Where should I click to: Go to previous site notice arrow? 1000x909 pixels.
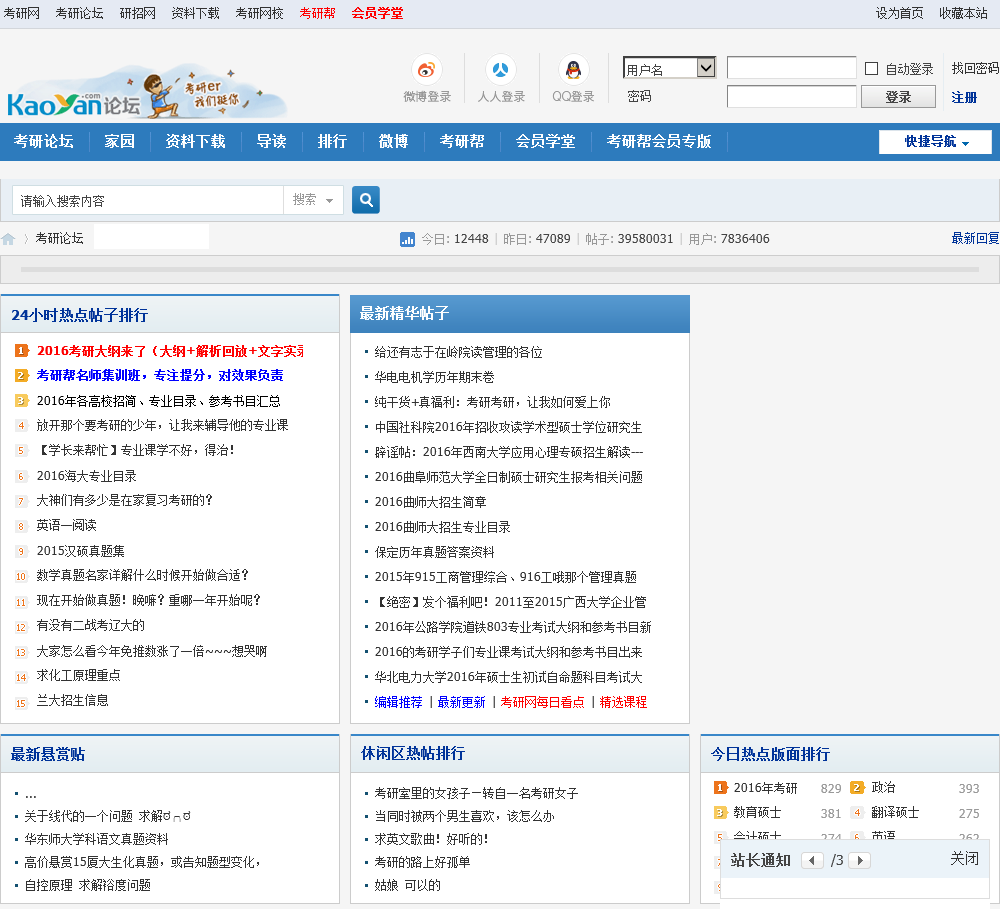click(813, 860)
